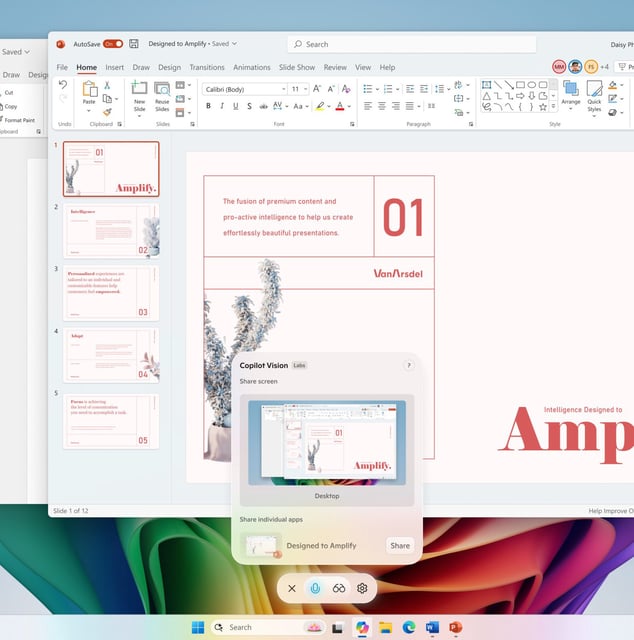Image resolution: width=634 pixels, height=640 pixels.
Task: Open the Arrange menu
Action: point(571,95)
